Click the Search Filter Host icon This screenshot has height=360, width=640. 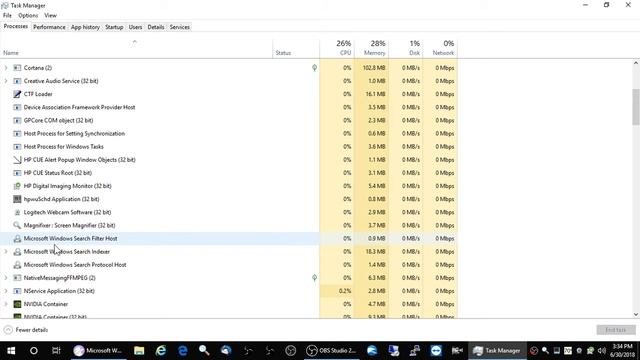click(17, 238)
